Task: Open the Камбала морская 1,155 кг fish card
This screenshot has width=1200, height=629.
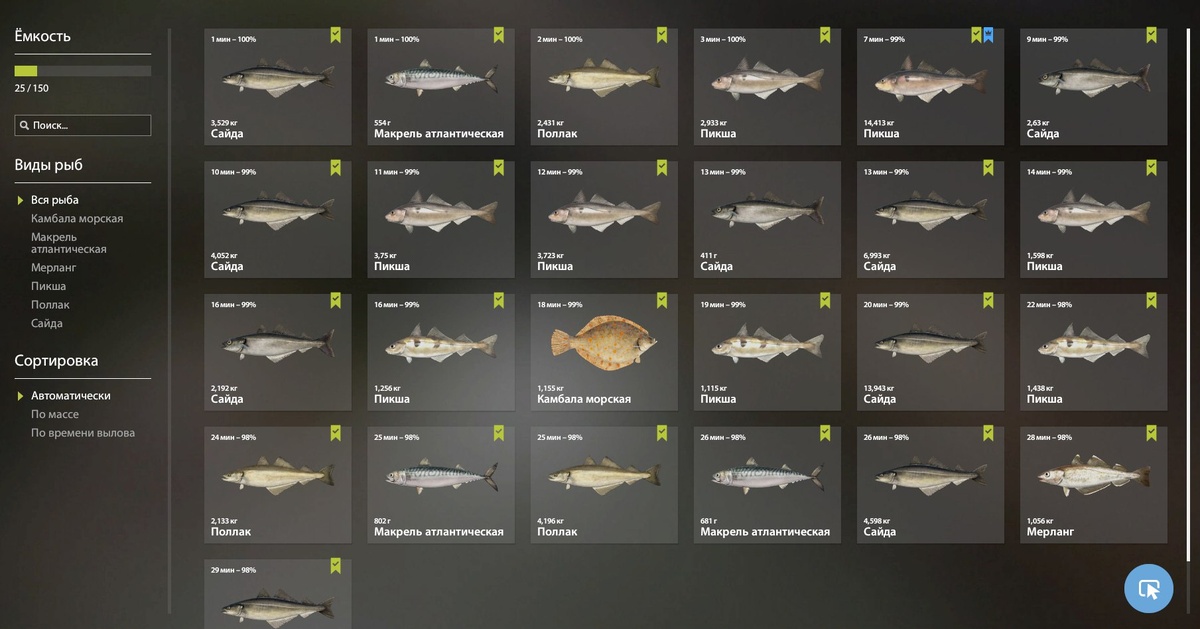Action: coord(604,351)
